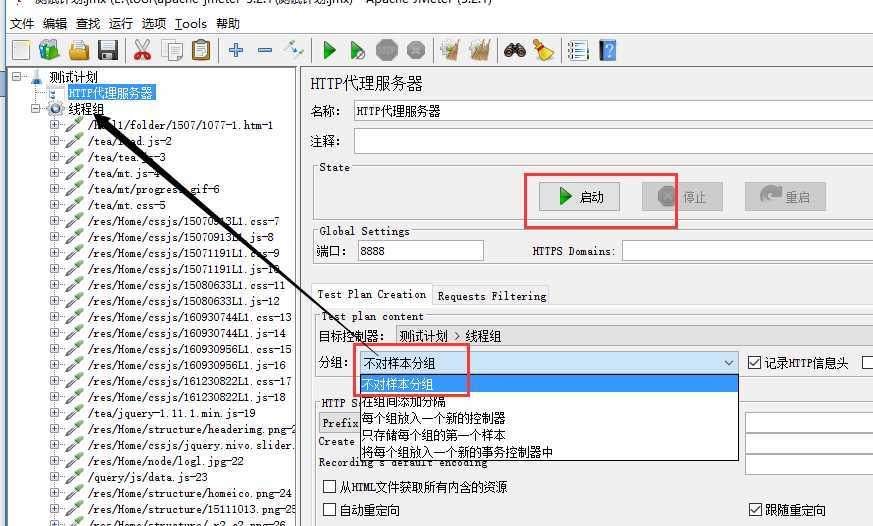Click the 线程组 gear icon in tree
Image resolution: width=873 pixels, height=526 pixels.
56,109
